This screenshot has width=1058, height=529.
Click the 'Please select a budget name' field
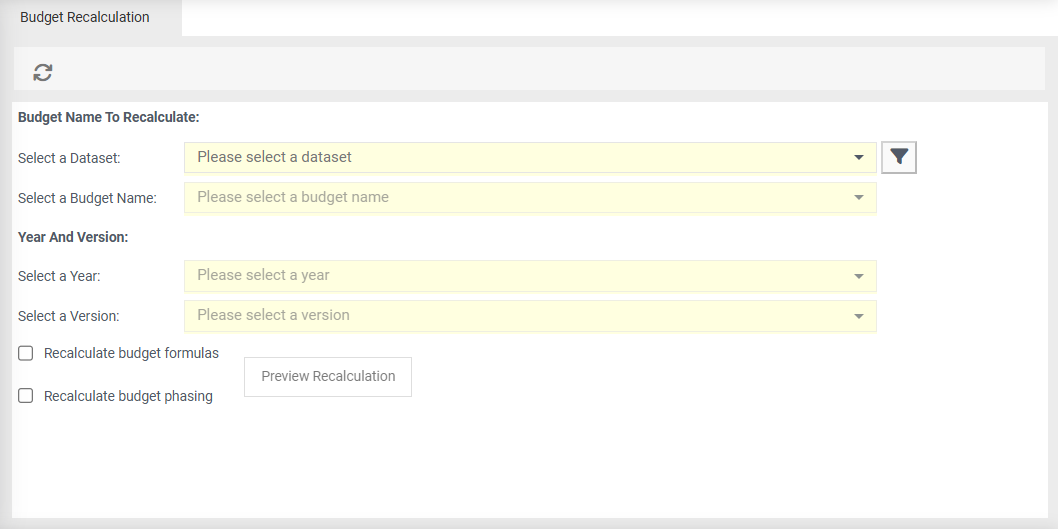pyautogui.click(x=500, y=197)
